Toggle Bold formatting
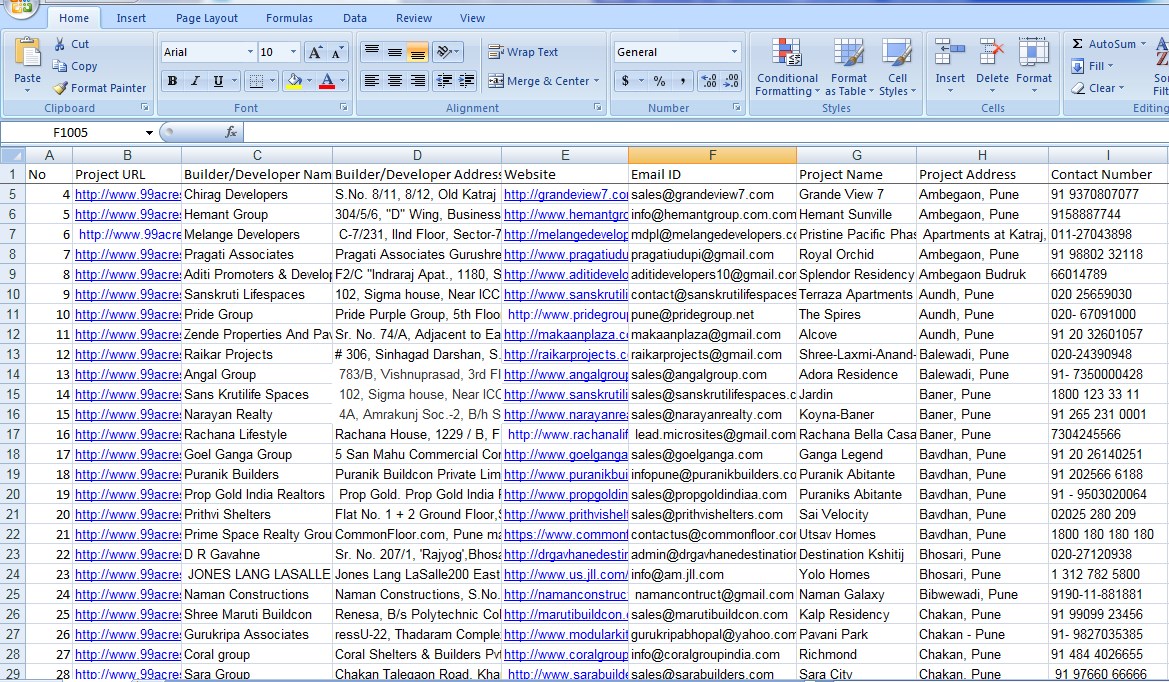Viewport: 1169px width, 682px height. 172,80
